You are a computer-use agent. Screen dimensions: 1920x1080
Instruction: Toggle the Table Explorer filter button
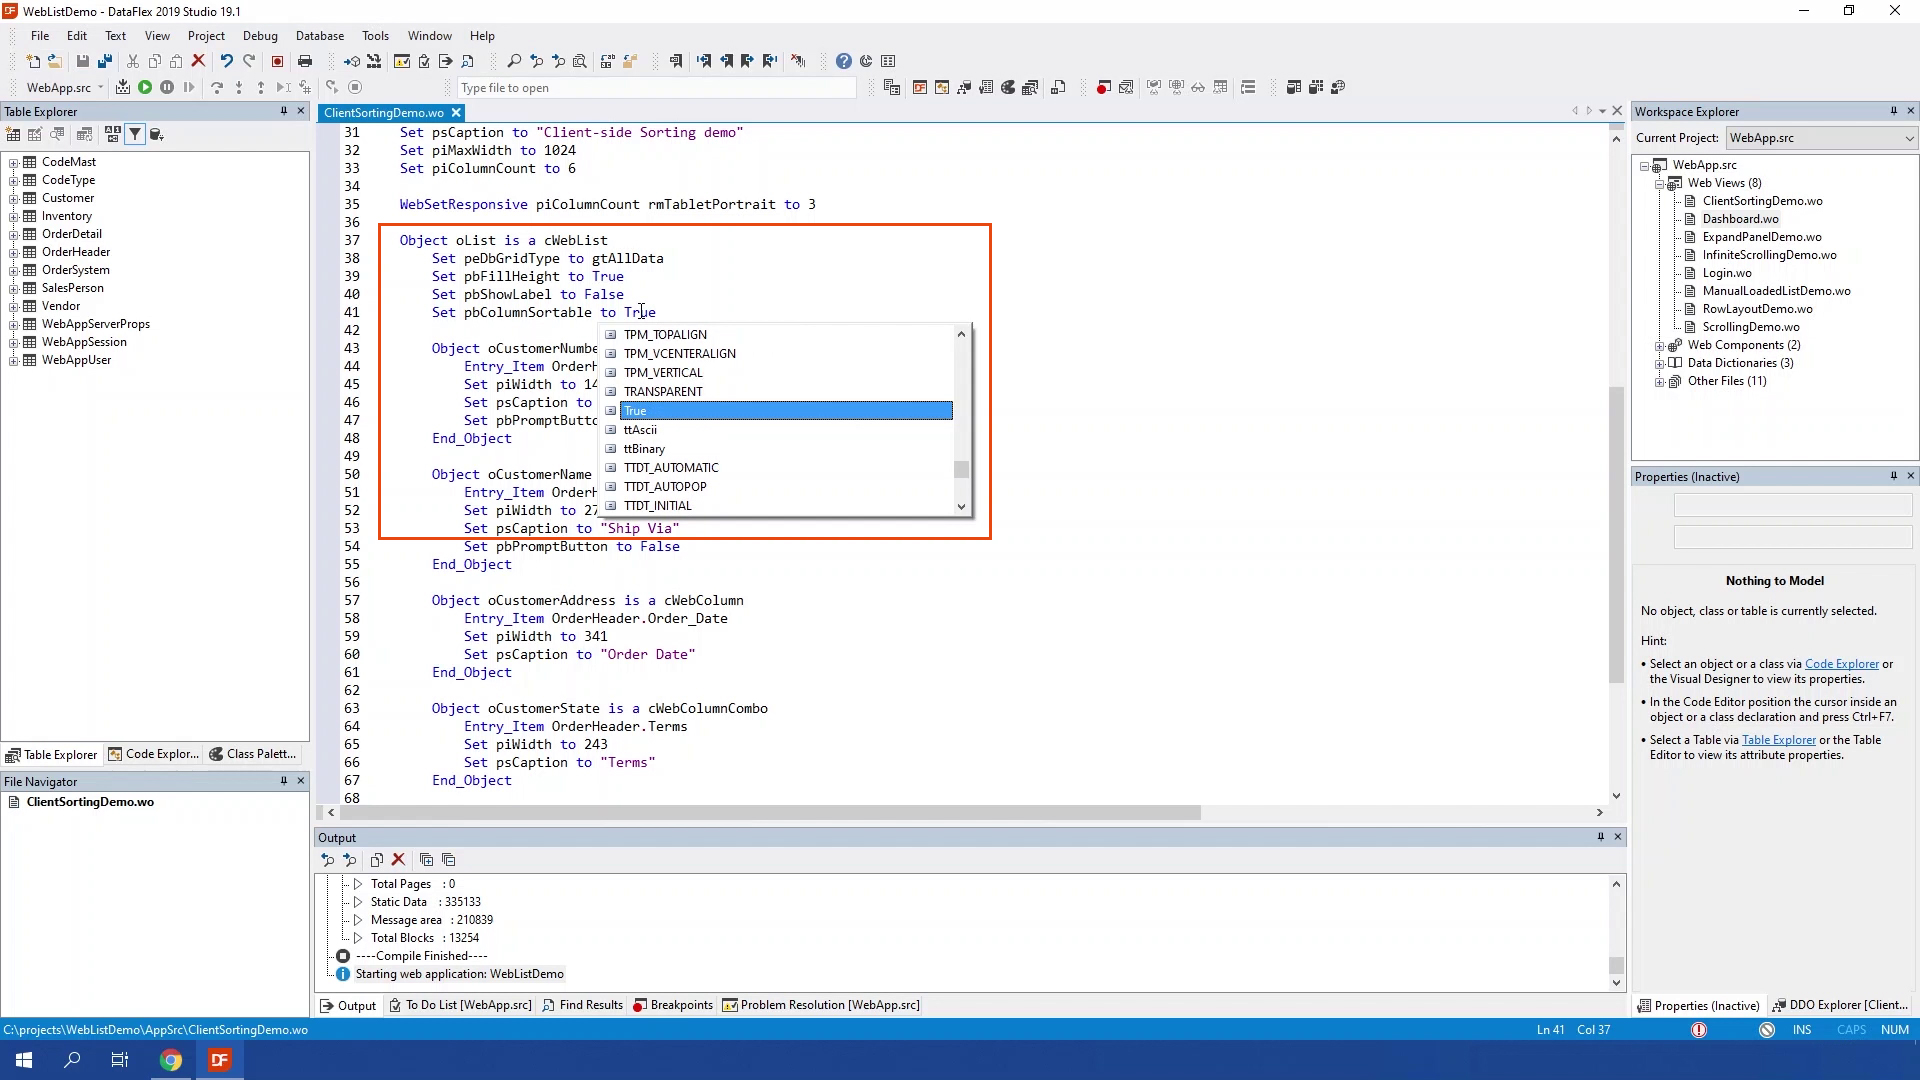(x=134, y=134)
